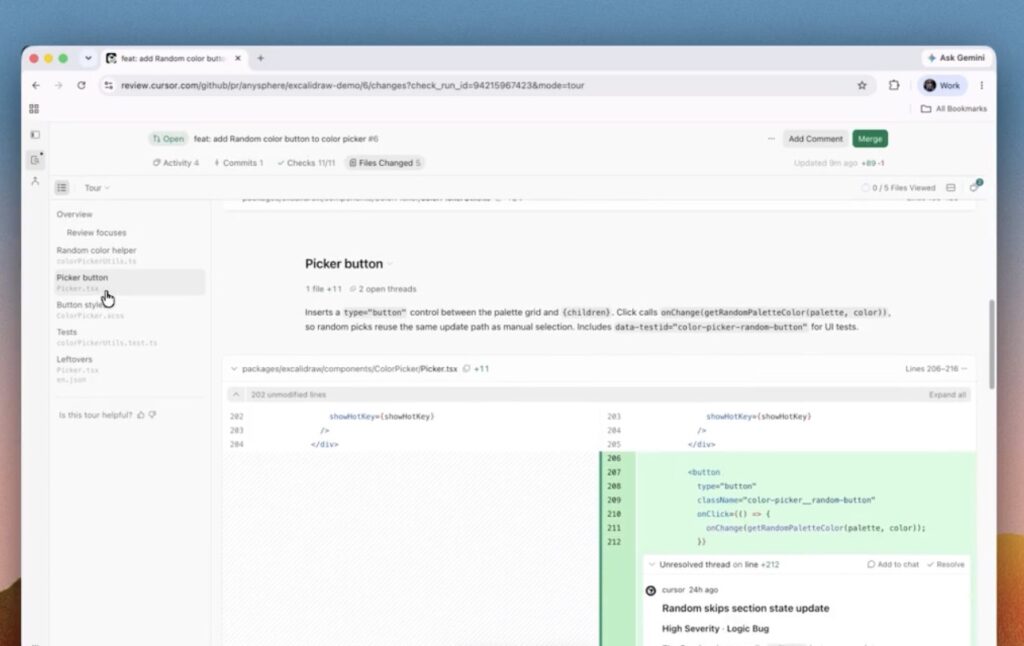Reload the review page
This screenshot has width=1024, height=646.
(x=81, y=86)
